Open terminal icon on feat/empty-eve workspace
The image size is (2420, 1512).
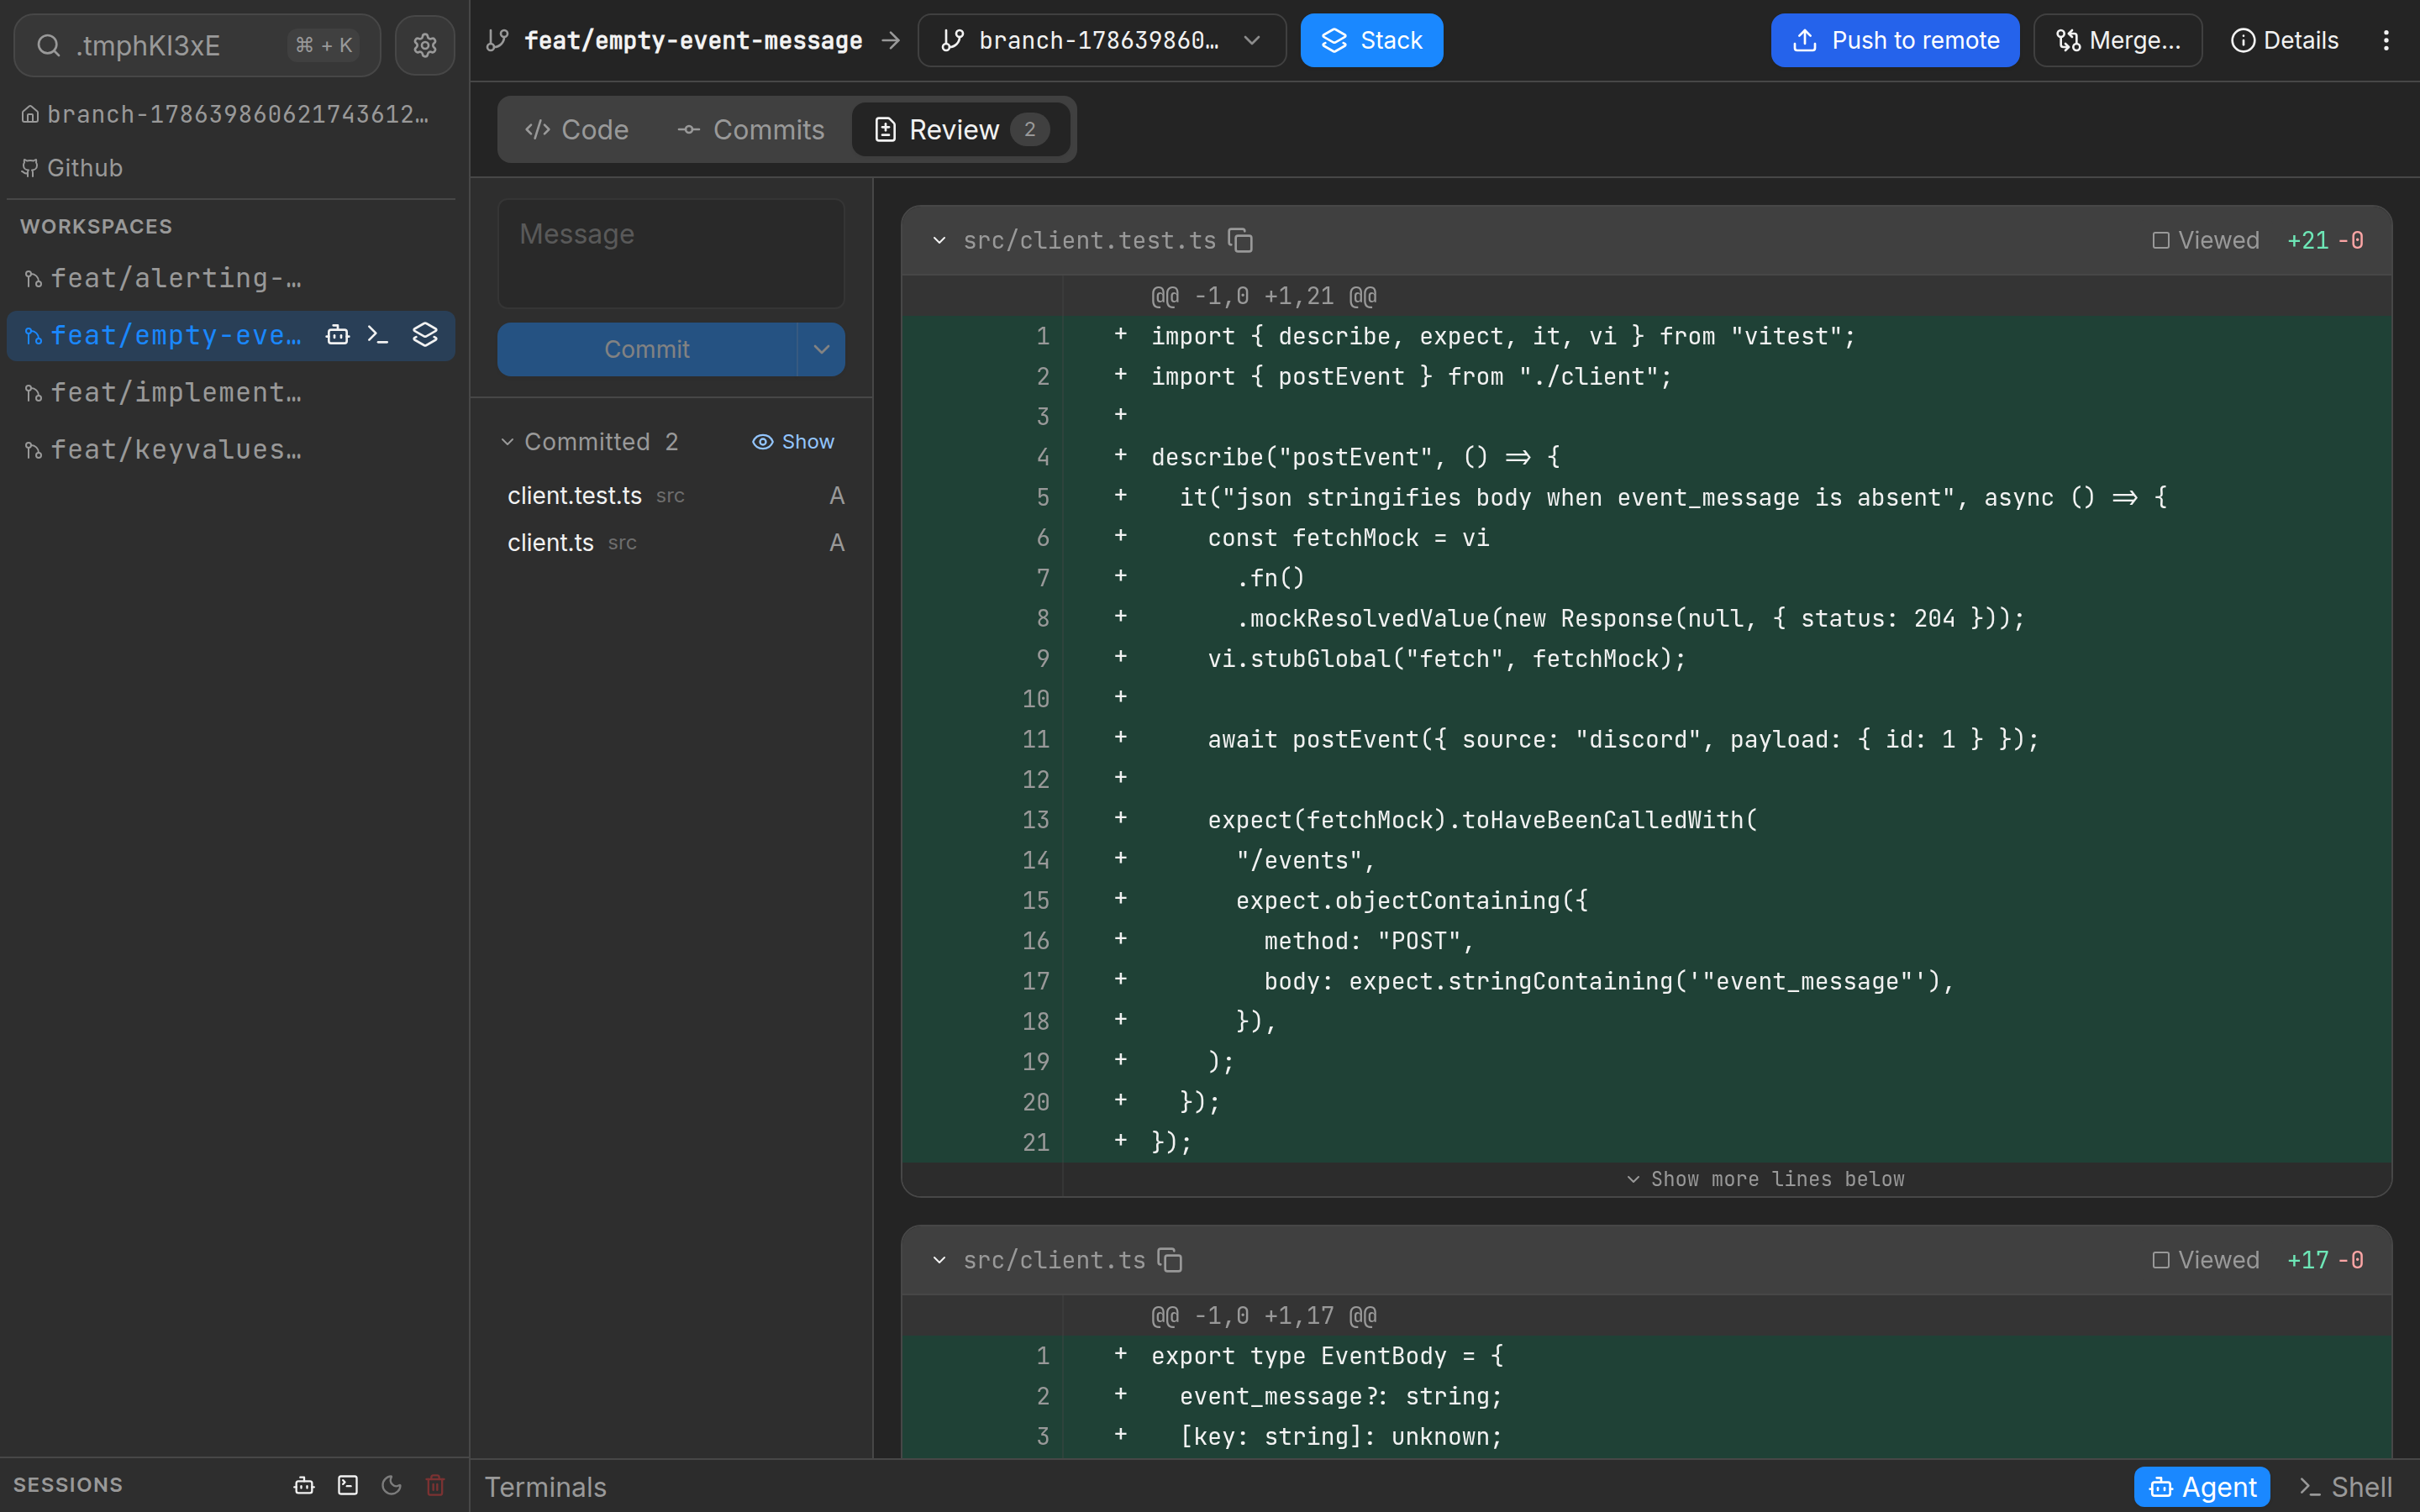(378, 335)
